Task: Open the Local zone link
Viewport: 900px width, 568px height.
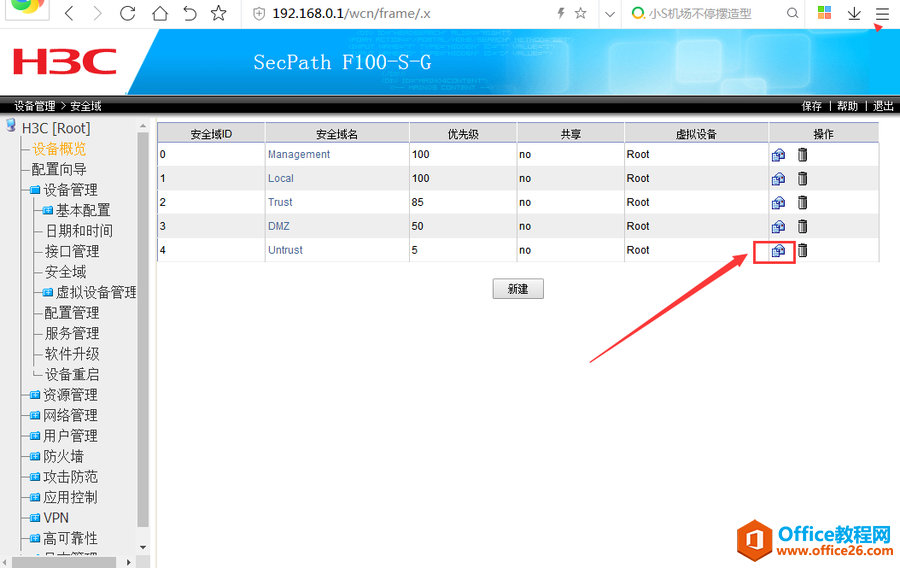Action: (x=281, y=178)
